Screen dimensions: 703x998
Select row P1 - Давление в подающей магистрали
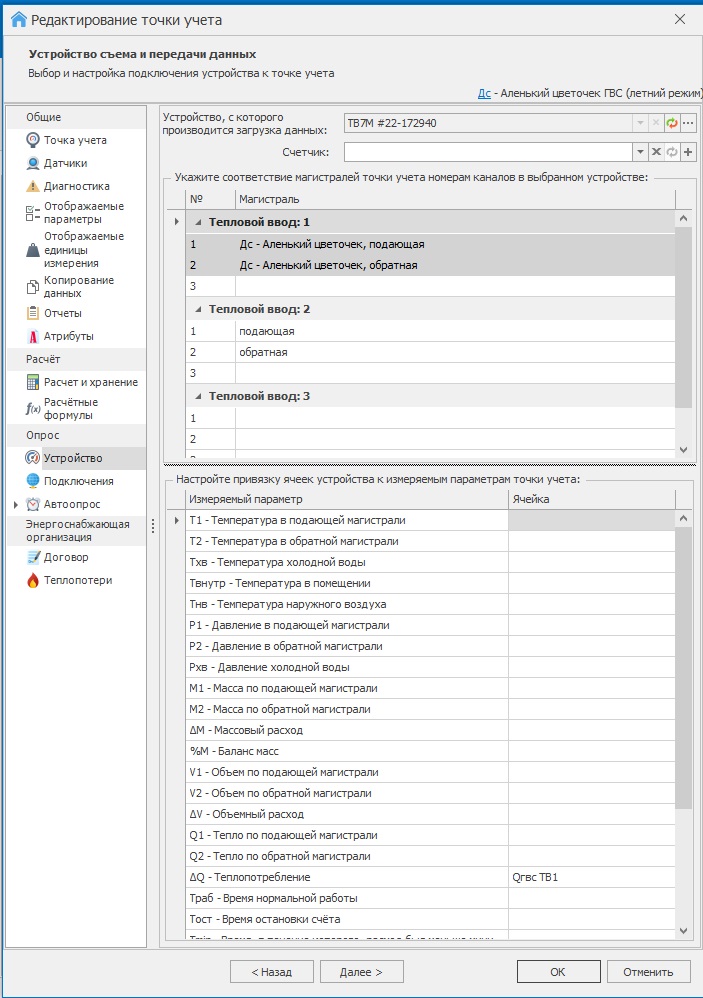pos(430,625)
